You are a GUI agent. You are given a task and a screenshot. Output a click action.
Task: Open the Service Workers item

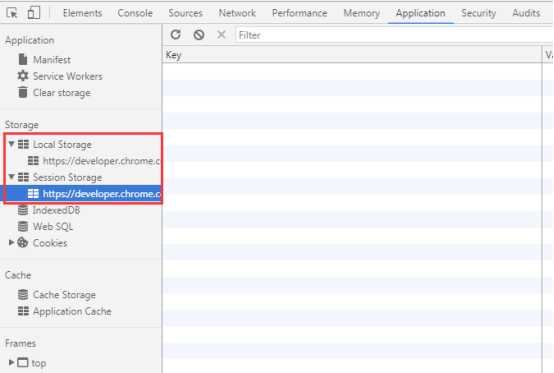67,76
